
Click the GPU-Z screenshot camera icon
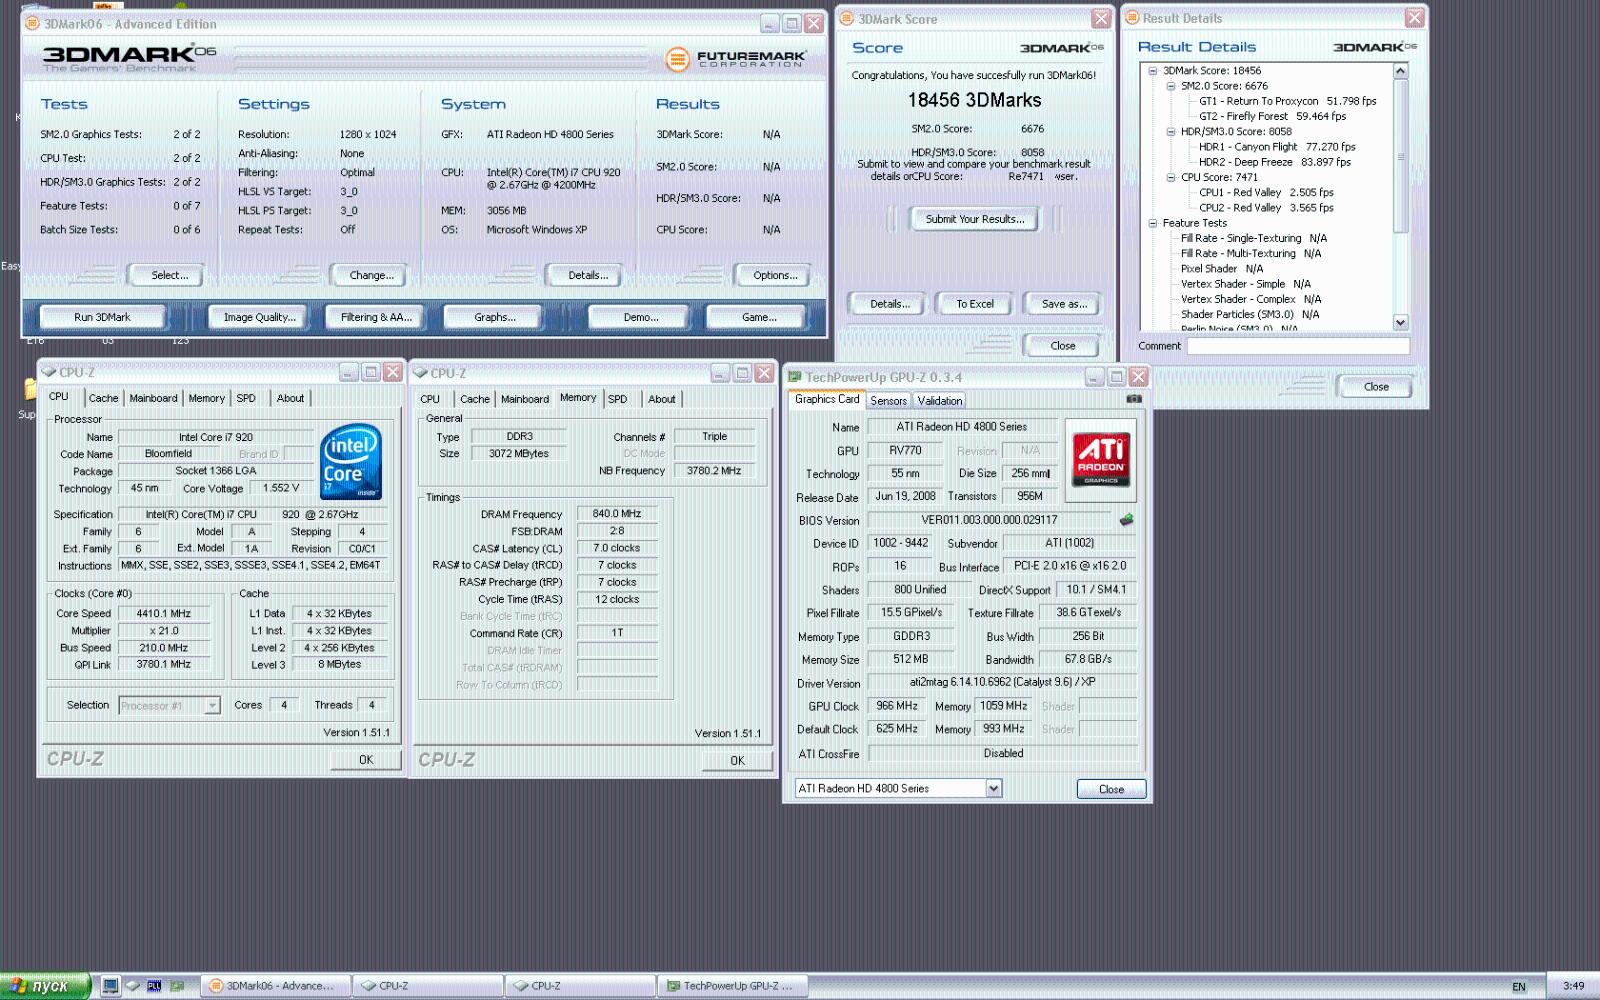(1133, 399)
